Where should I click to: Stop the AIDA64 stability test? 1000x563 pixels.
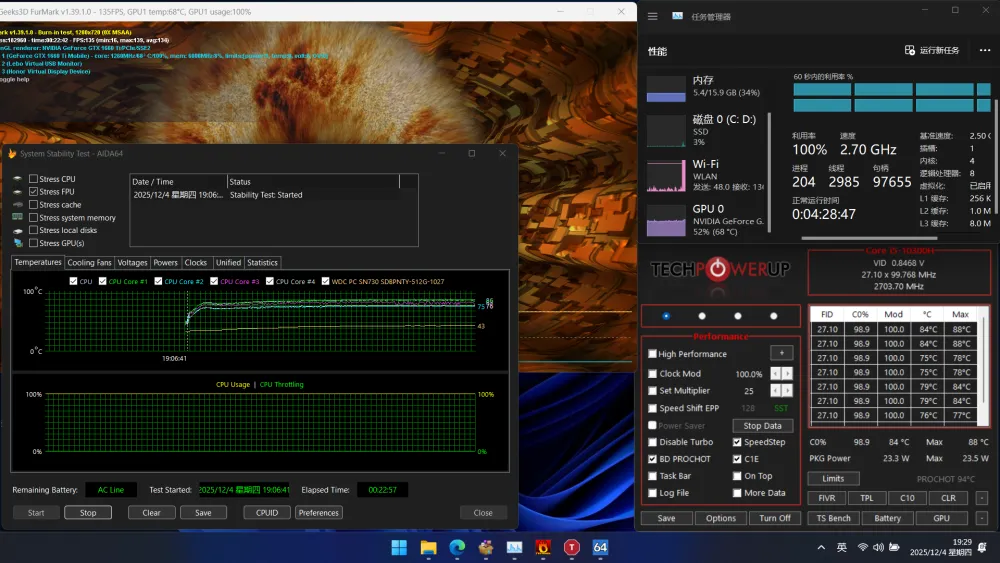[88, 513]
